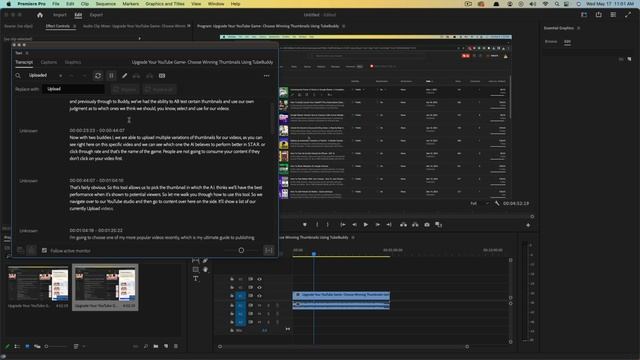Image resolution: width=640 pixels, height=360 pixels.
Task: Toggle visibility eye of the second video track
Action: coord(259,287)
